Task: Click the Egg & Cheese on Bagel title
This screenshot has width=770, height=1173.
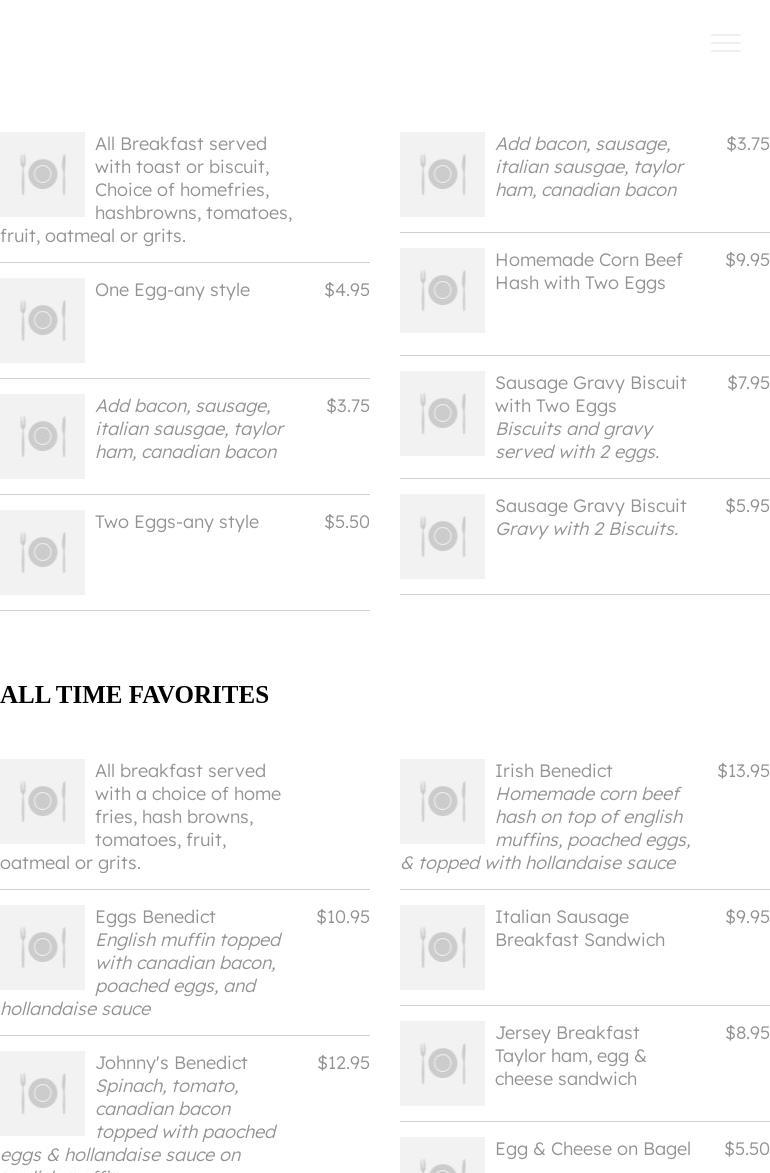Action: (592, 1149)
